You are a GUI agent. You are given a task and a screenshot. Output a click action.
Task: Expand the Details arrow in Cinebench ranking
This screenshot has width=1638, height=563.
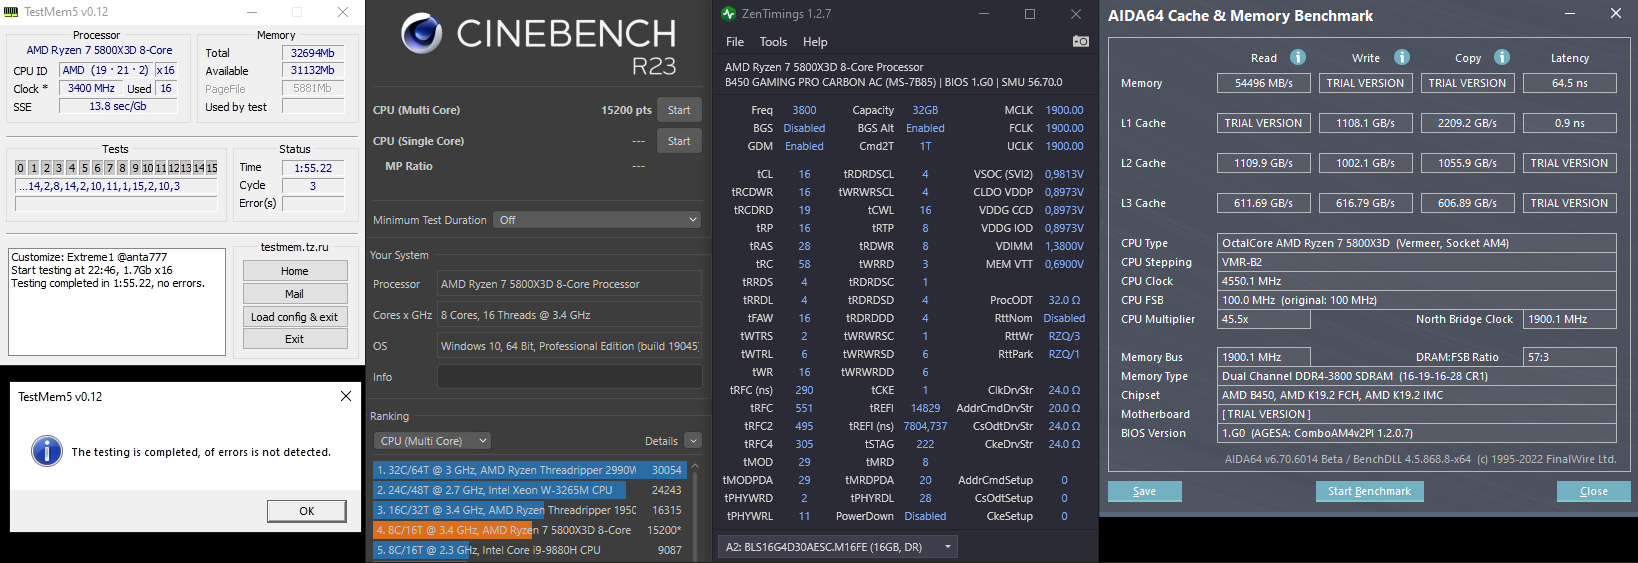coord(693,441)
